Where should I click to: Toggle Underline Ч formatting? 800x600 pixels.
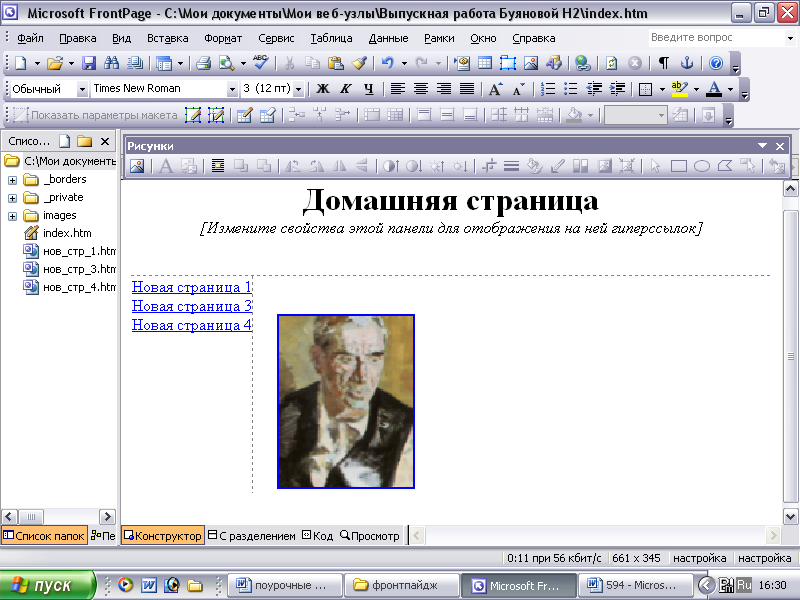pos(369,89)
